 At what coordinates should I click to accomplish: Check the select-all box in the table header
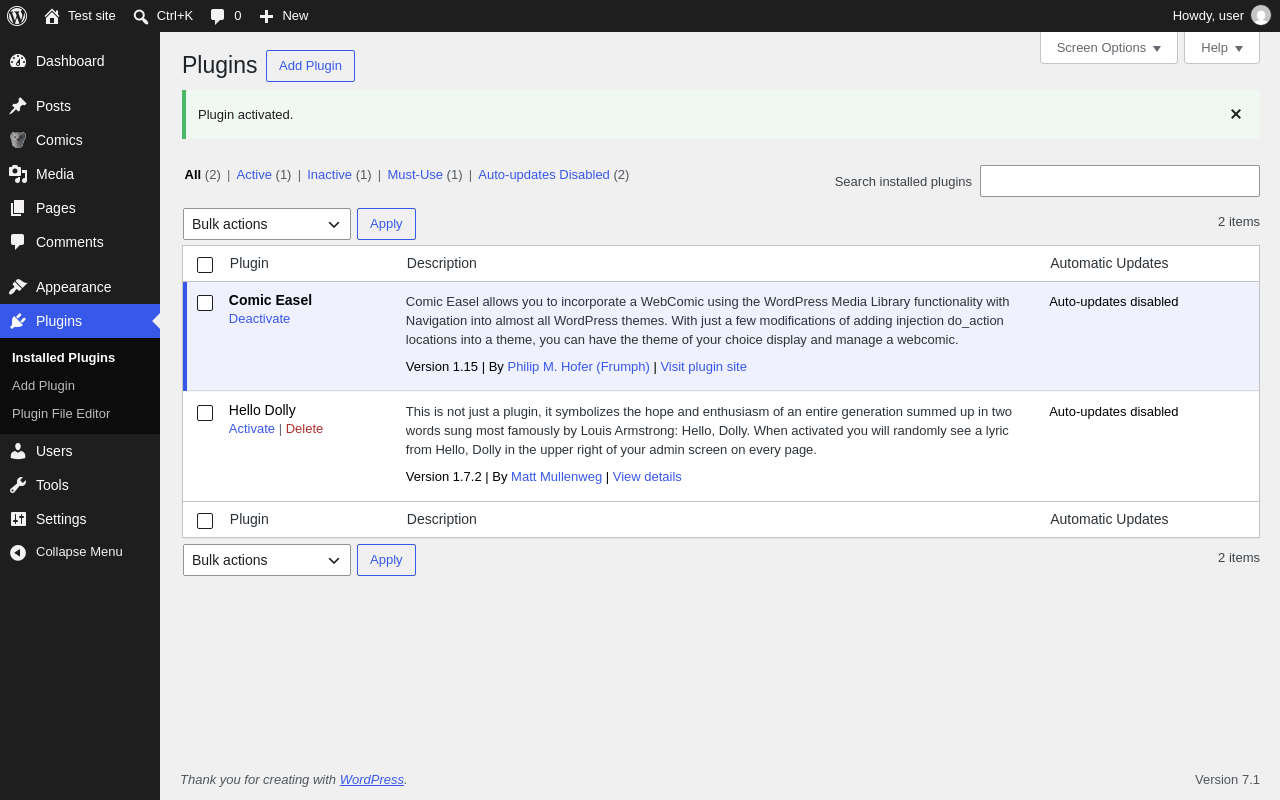(205, 265)
